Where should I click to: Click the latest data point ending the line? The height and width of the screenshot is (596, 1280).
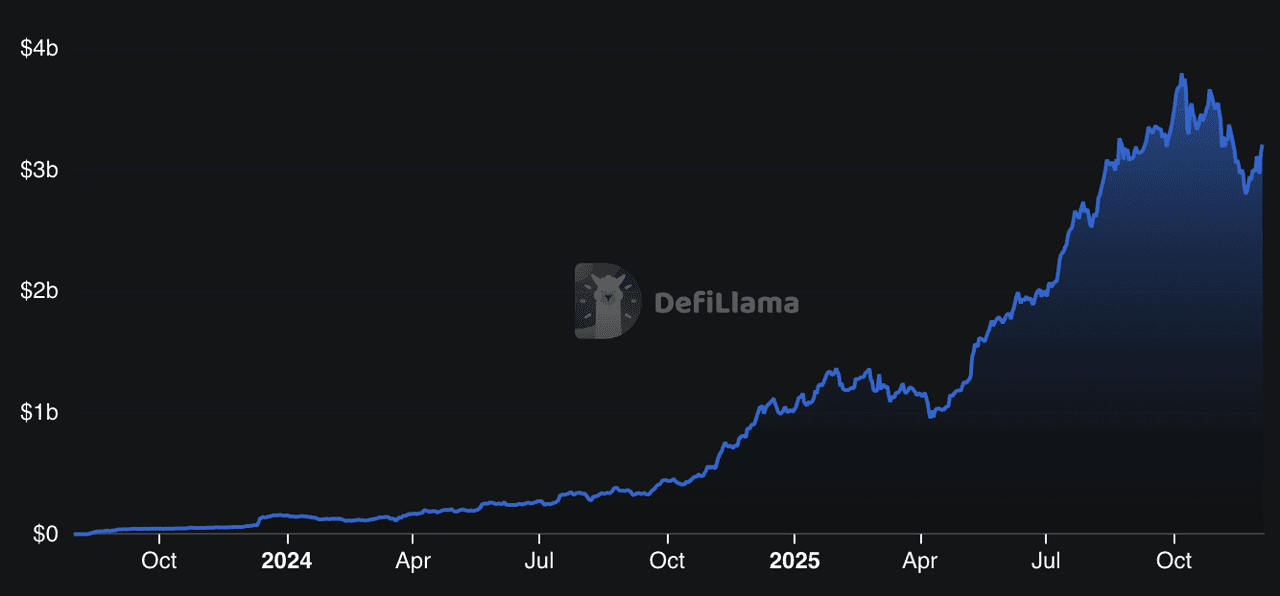1262,146
